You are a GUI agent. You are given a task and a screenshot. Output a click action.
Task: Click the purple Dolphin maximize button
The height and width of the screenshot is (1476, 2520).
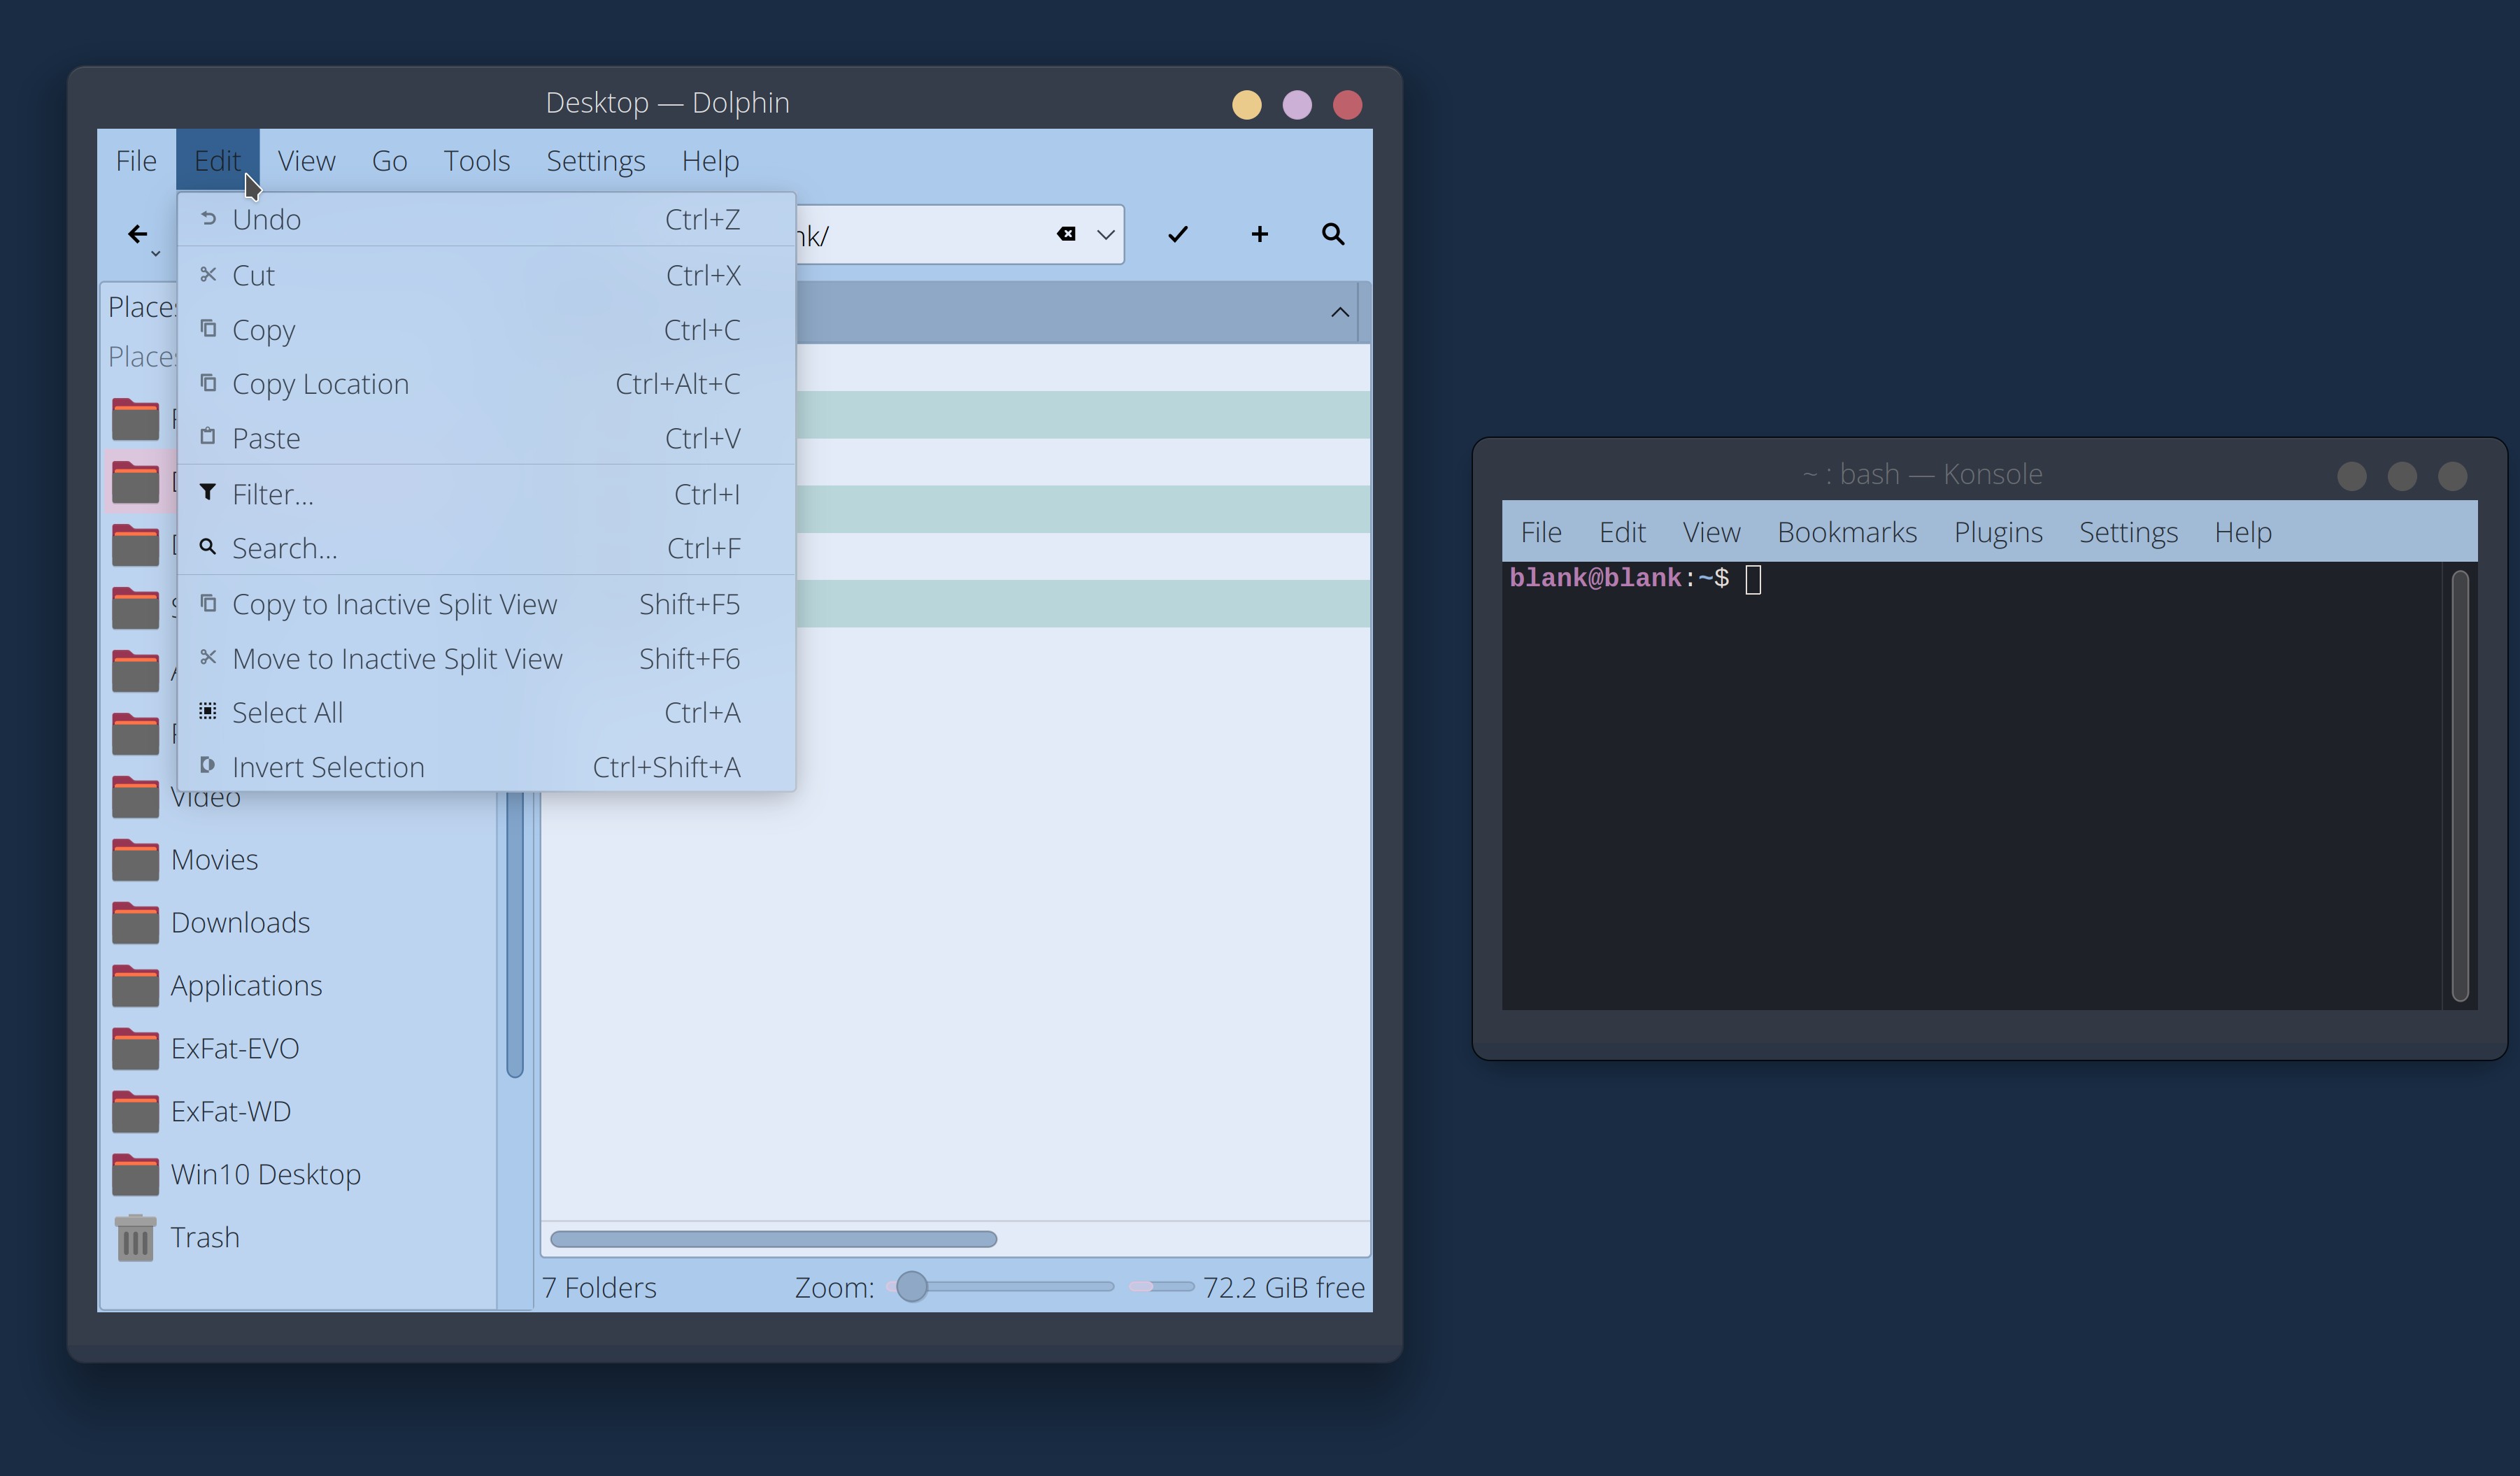[x=1297, y=105]
